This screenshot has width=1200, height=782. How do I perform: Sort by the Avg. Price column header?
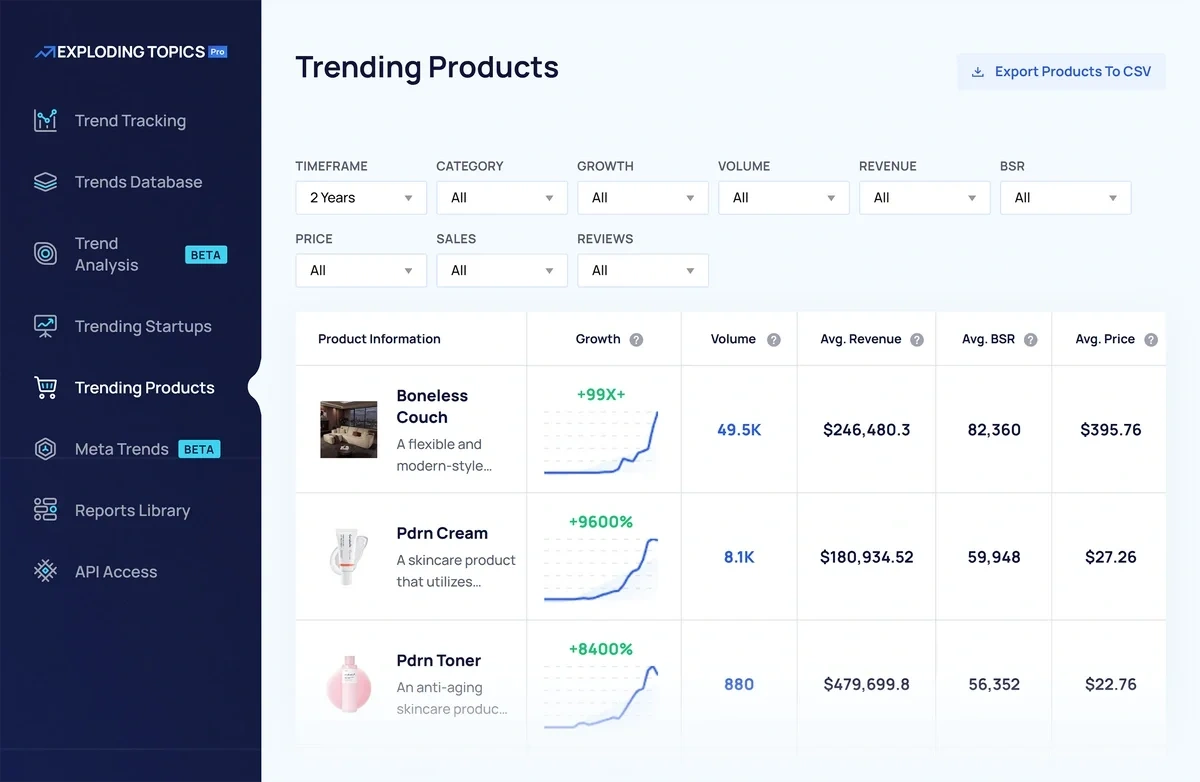pyautogui.click(x=1105, y=339)
